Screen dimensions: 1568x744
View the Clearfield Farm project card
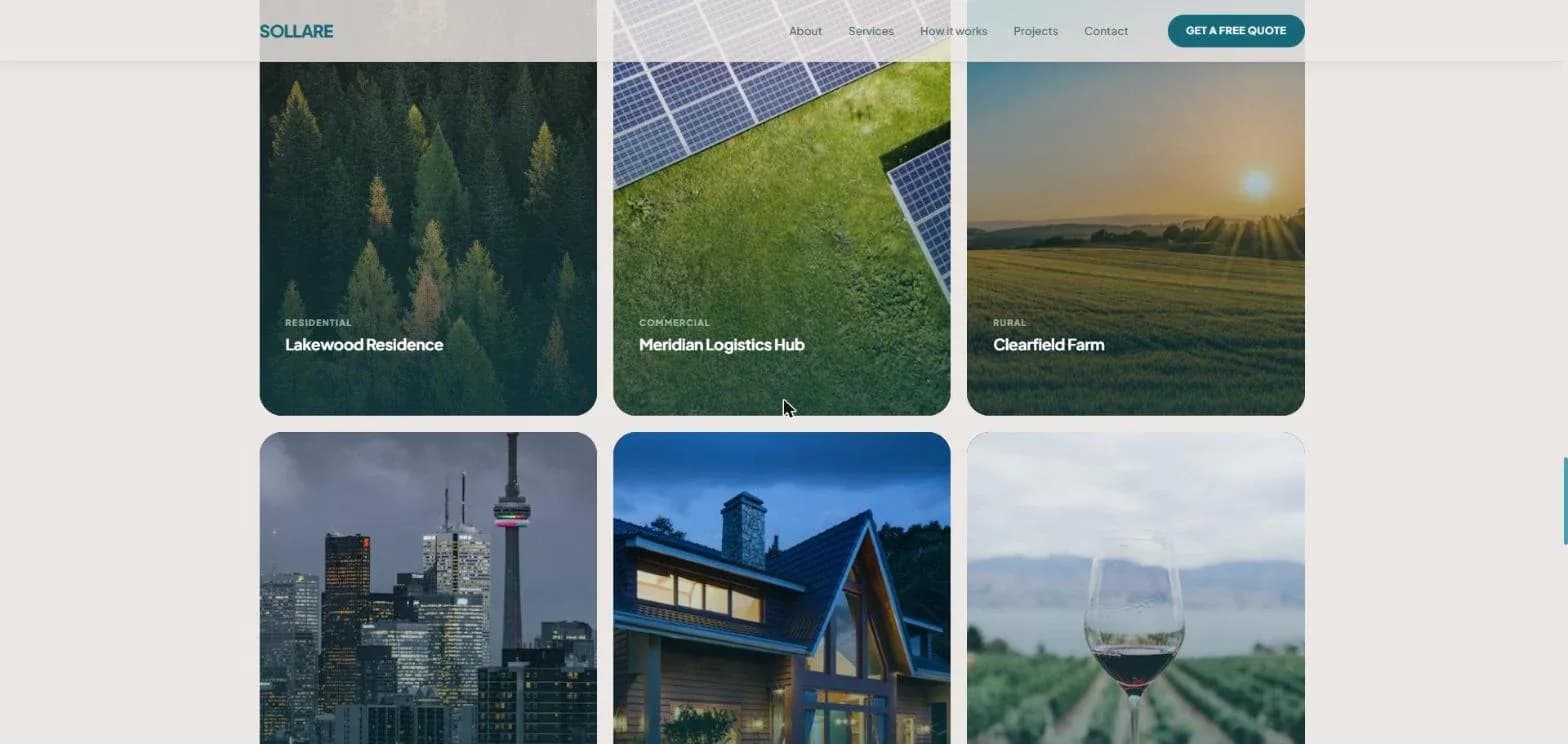pyautogui.click(x=1136, y=208)
